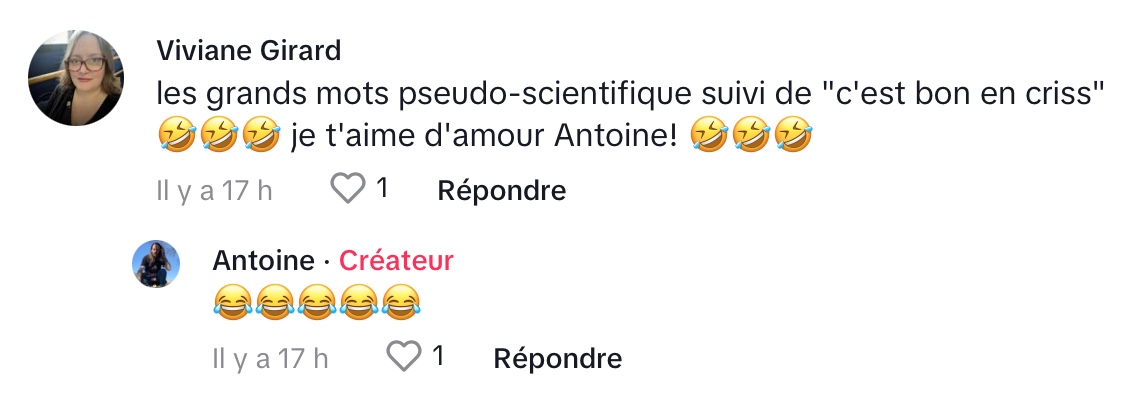Click Antoine's row of crying-laughing emojis

pyautogui.click(x=317, y=302)
